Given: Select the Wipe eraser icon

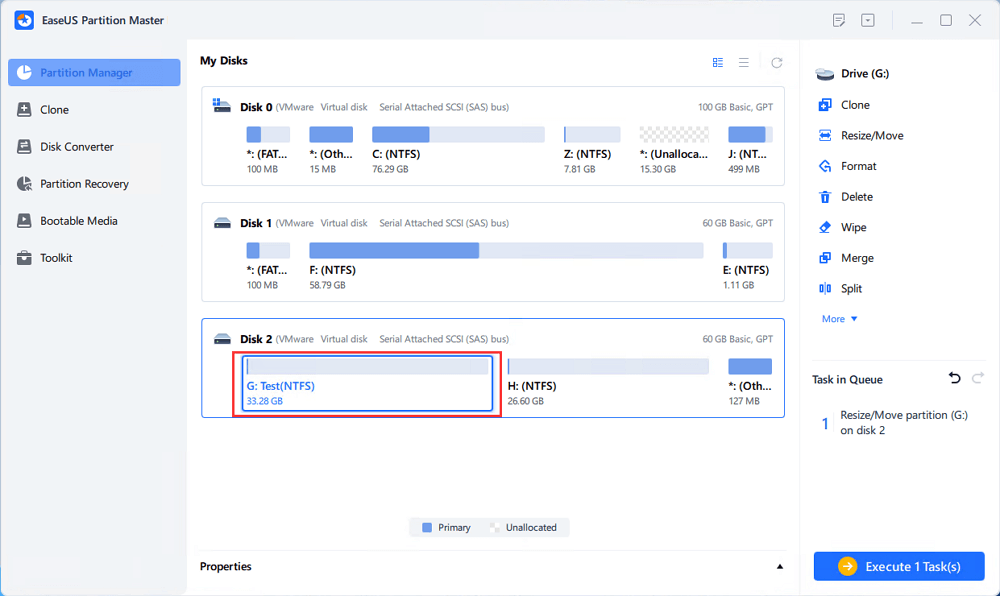Looking at the screenshot, I should 825,228.
